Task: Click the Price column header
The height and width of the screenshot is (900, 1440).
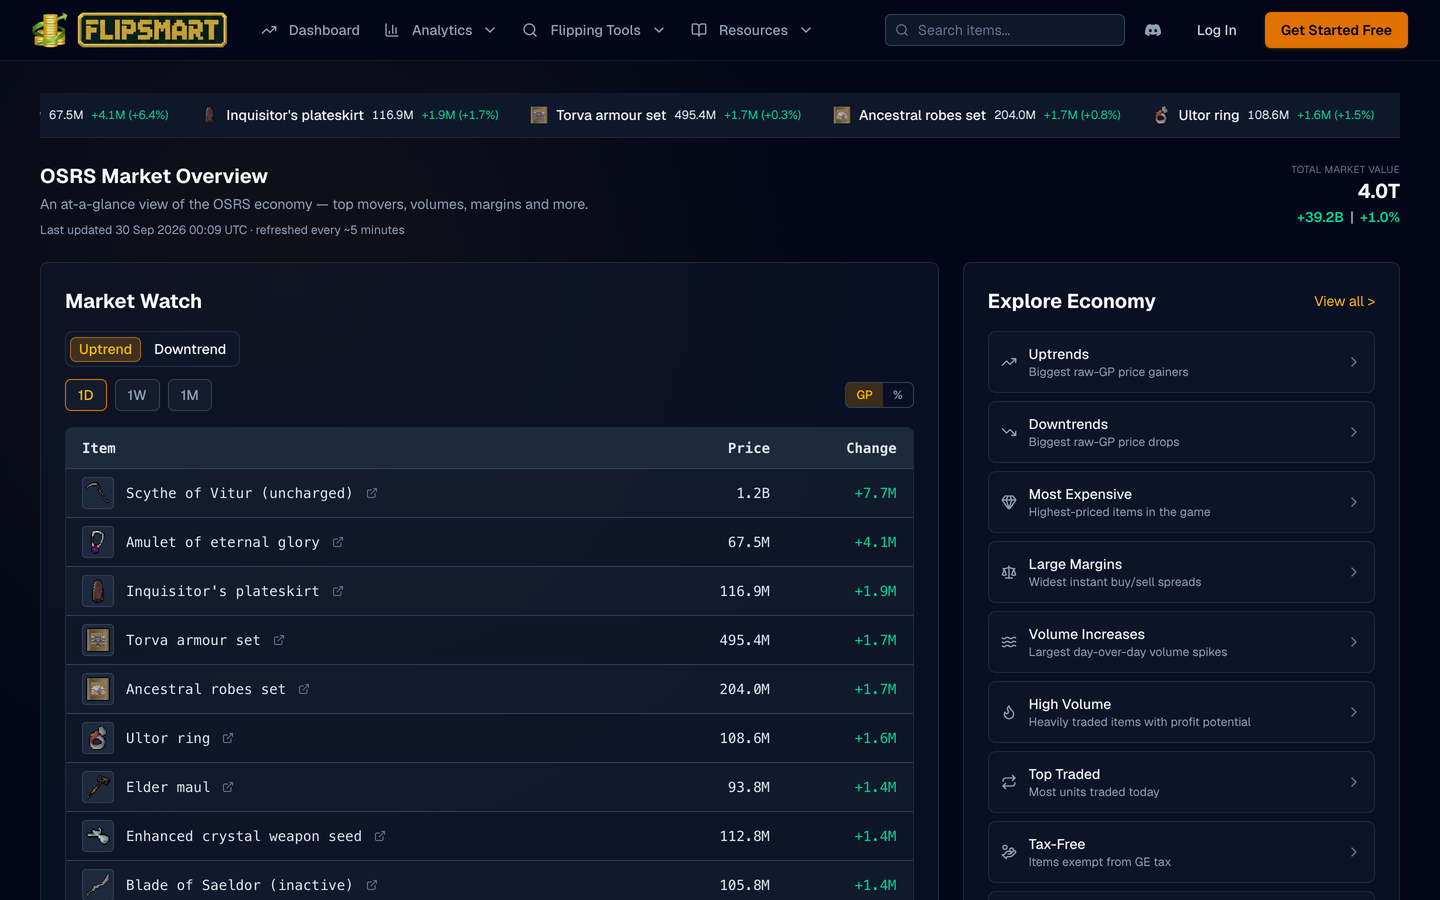Action: [749, 448]
